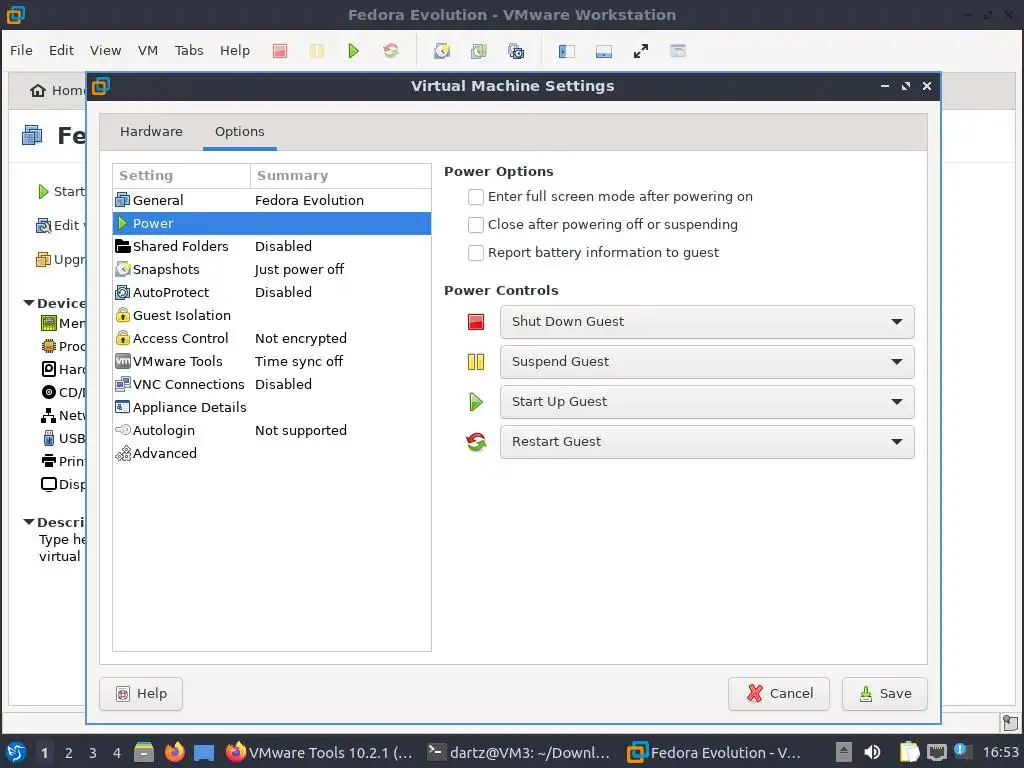Select the Power row in settings list
This screenshot has height=768, width=1024.
click(x=272, y=223)
